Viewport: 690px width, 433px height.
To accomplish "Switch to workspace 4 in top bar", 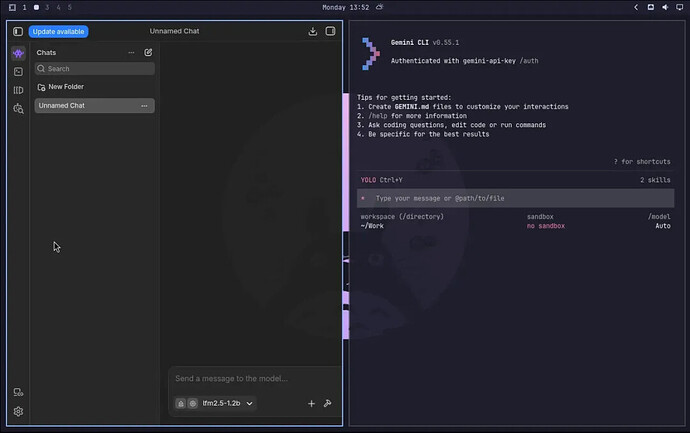I will [x=59, y=7].
